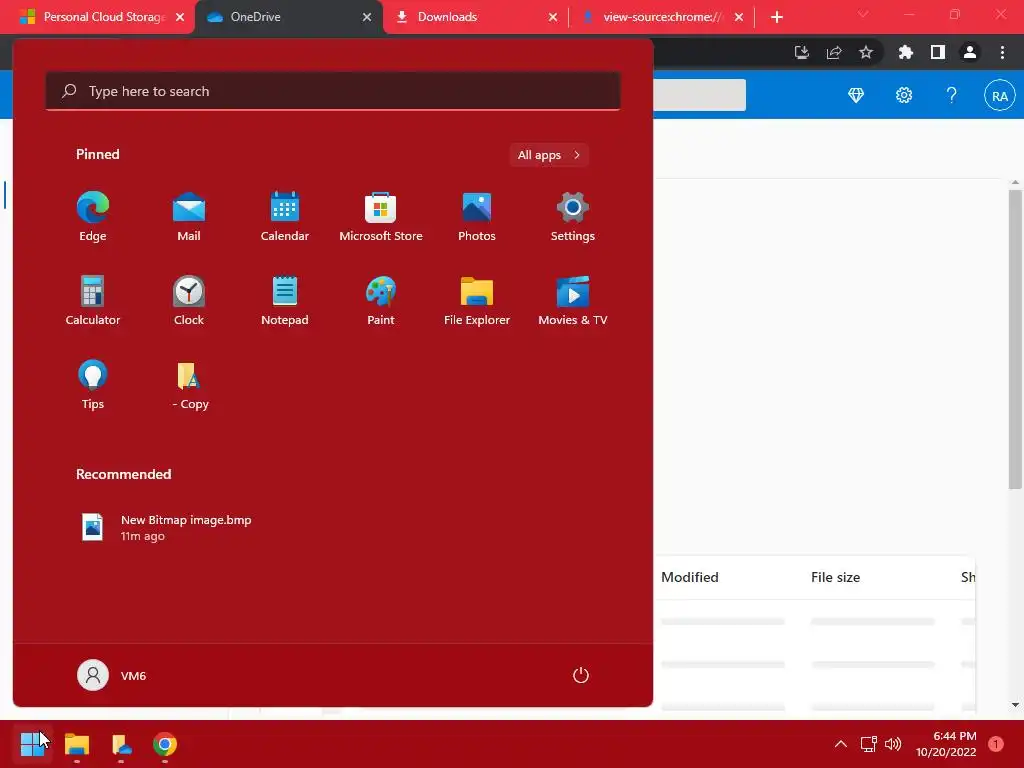Open the clock showing 6:44 PM
Viewport: 1024px width, 768px height.
[x=946, y=744]
